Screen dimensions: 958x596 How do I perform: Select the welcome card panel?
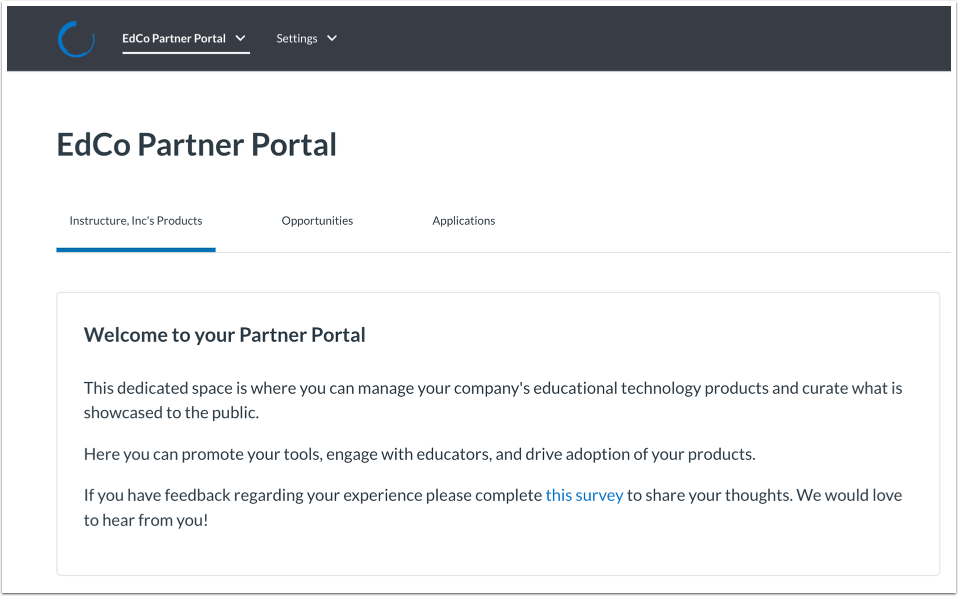pyautogui.click(x=498, y=430)
